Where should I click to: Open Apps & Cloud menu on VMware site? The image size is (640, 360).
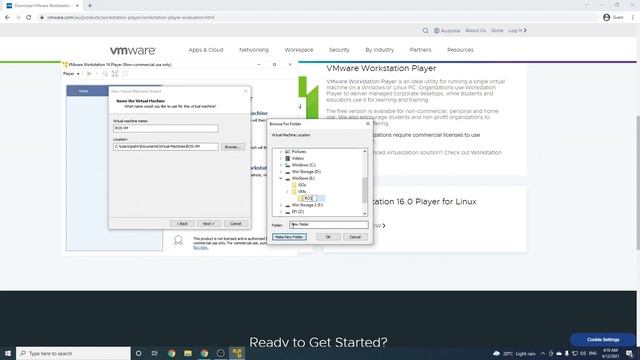tap(206, 50)
